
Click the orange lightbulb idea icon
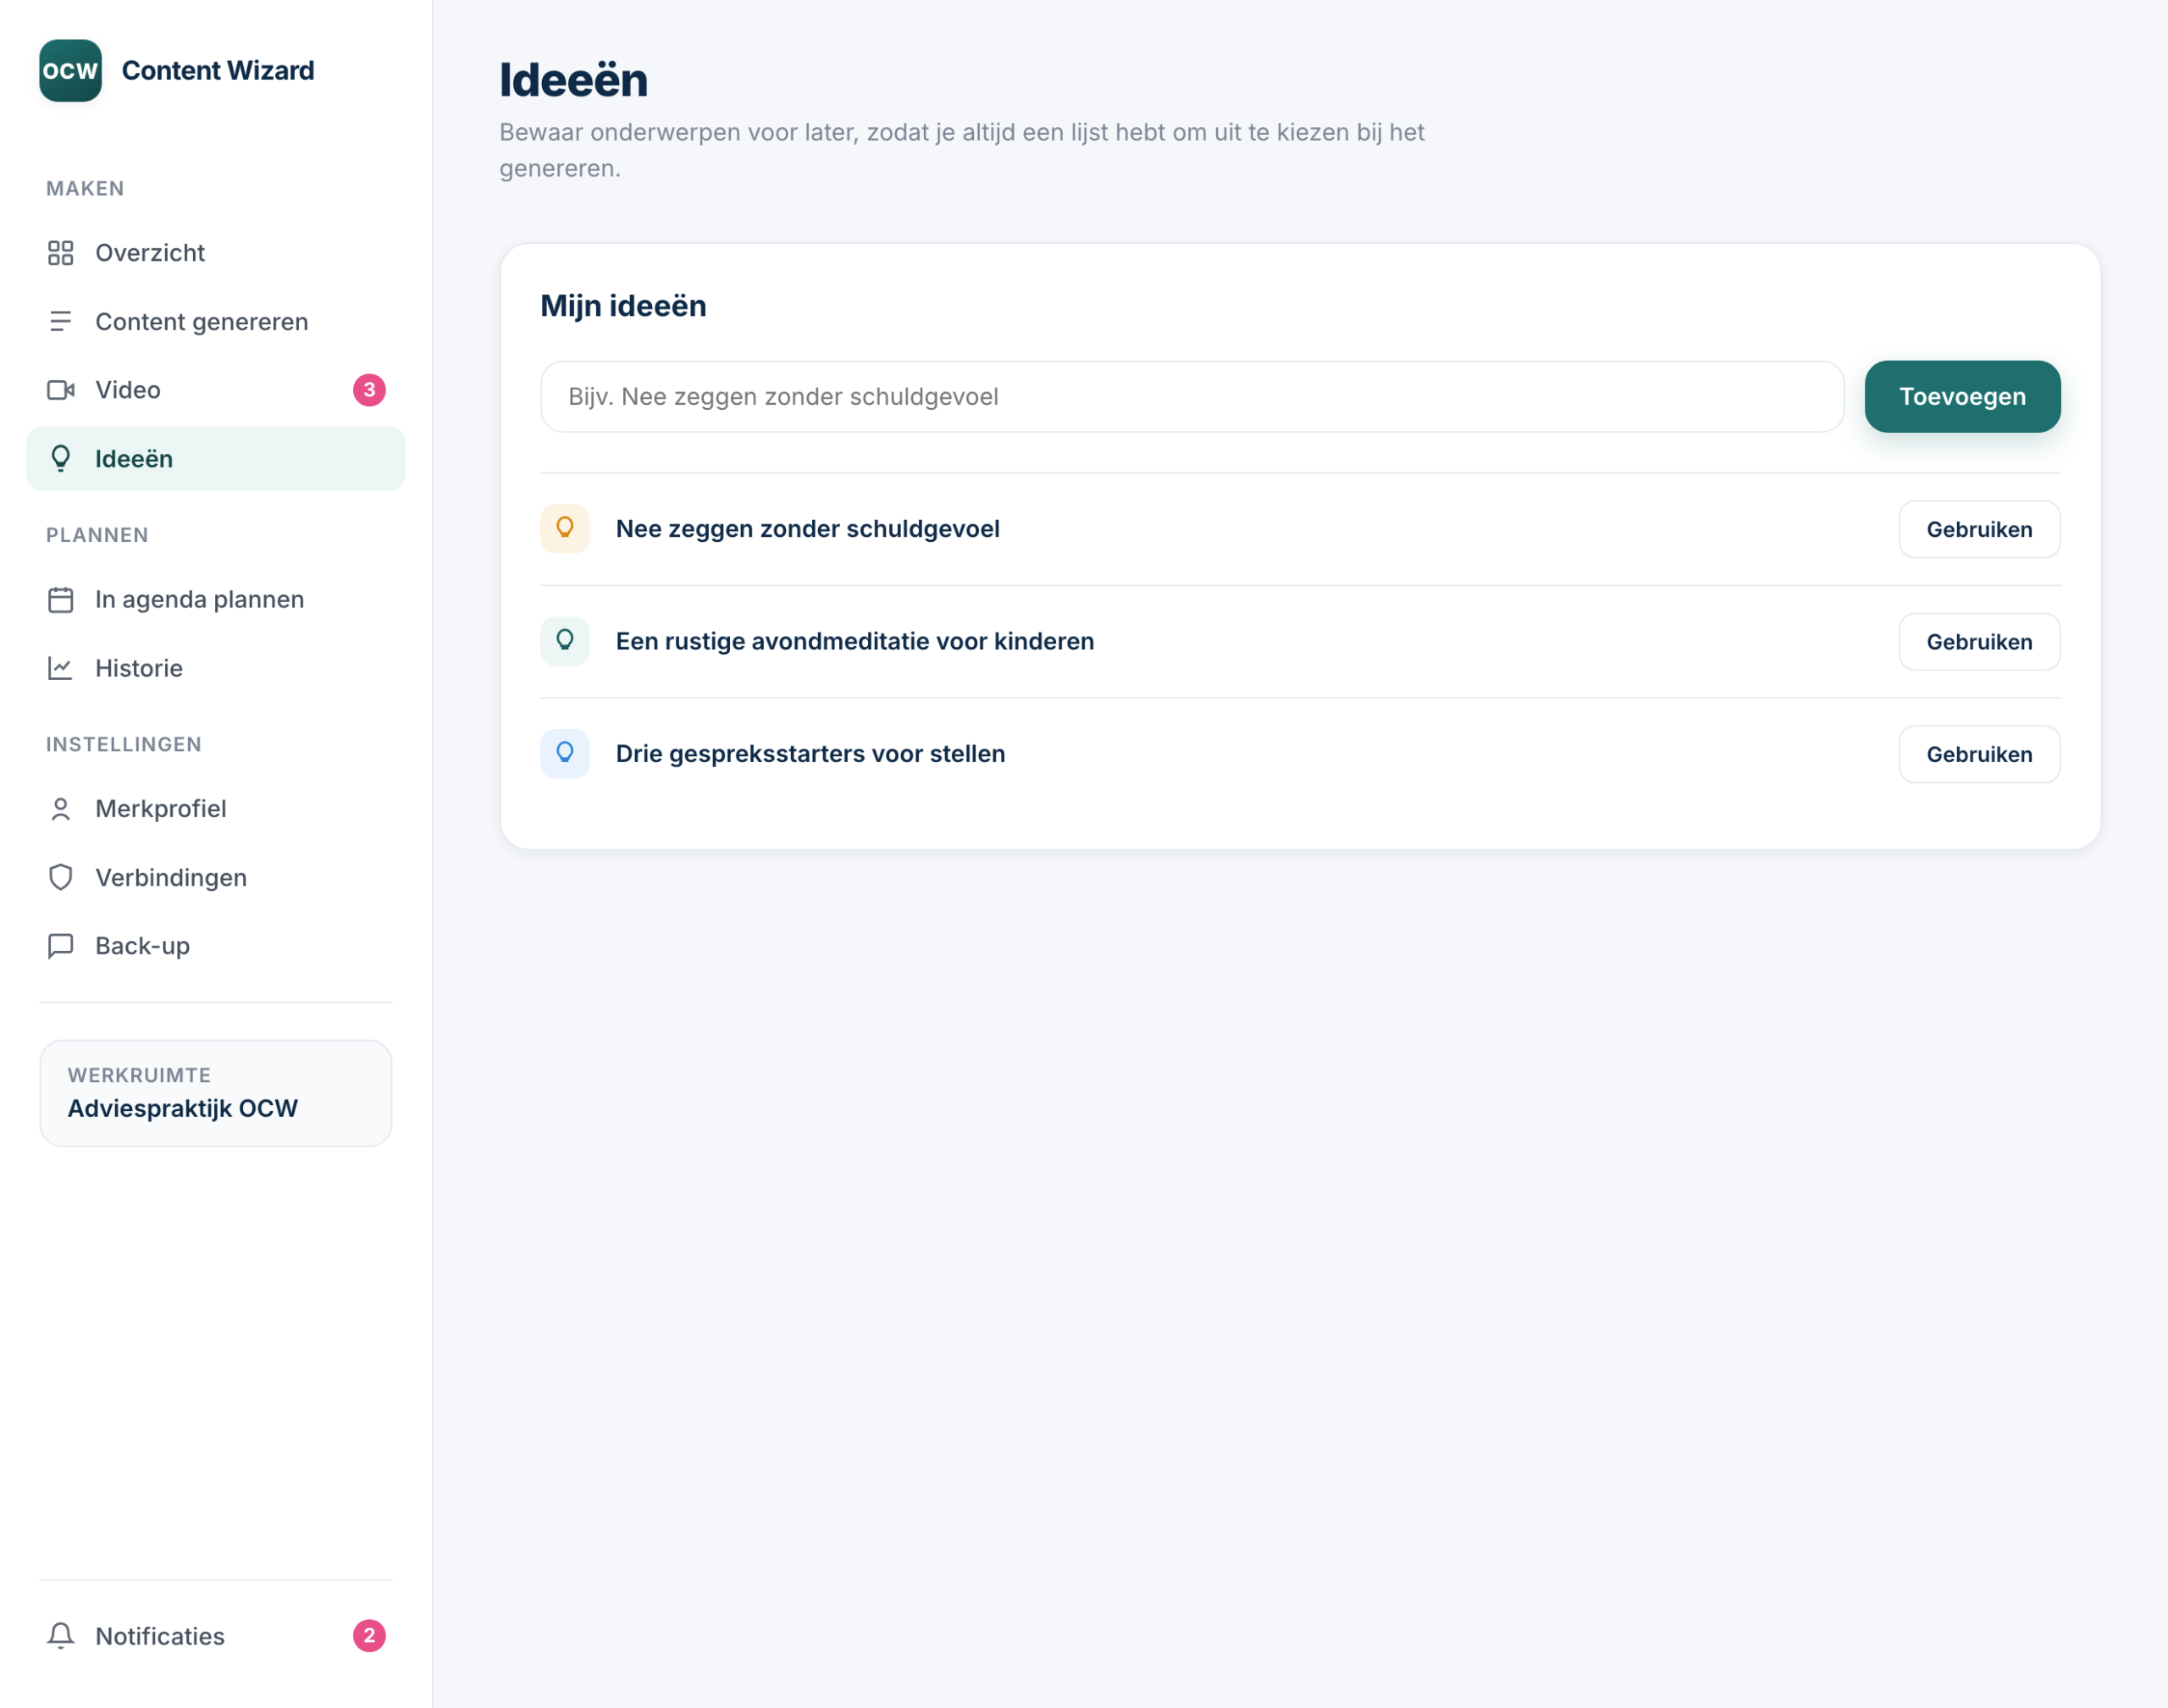pos(565,529)
